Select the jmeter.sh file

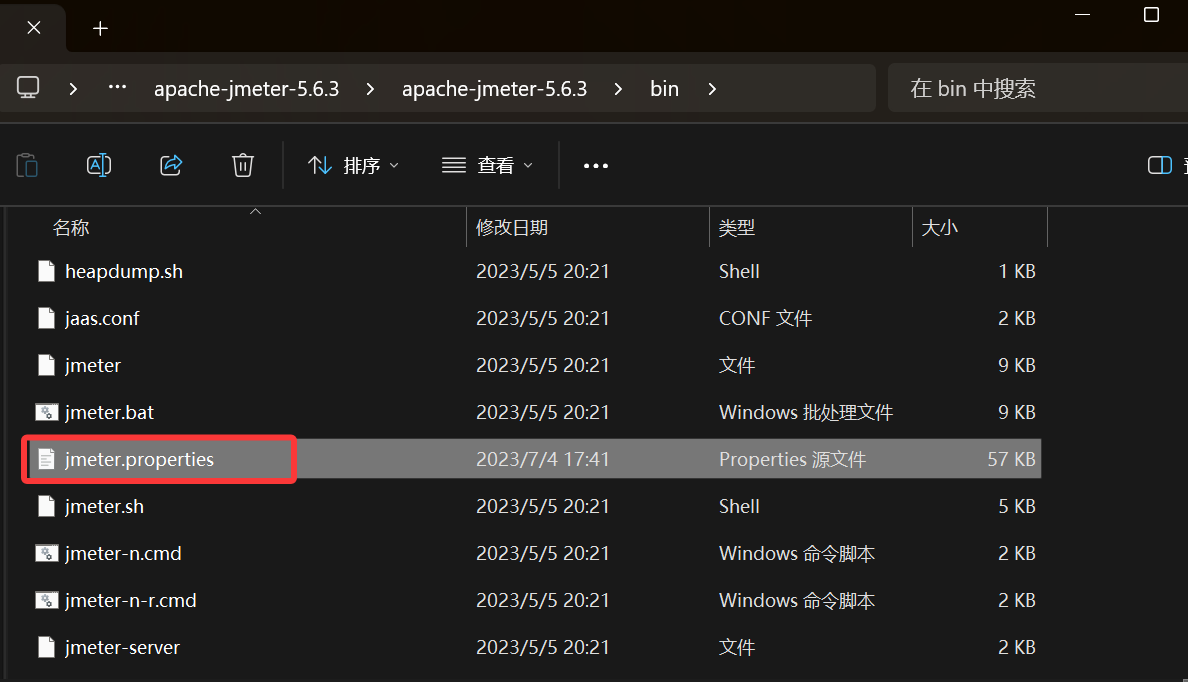tap(104, 506)
